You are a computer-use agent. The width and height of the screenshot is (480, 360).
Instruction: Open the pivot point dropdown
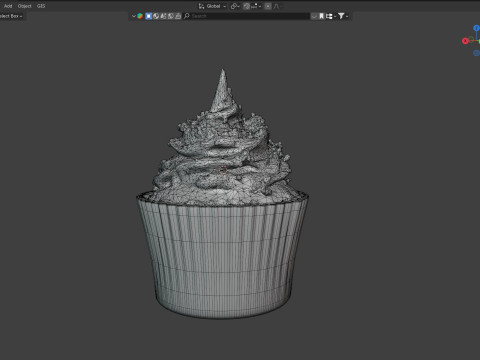235,6
